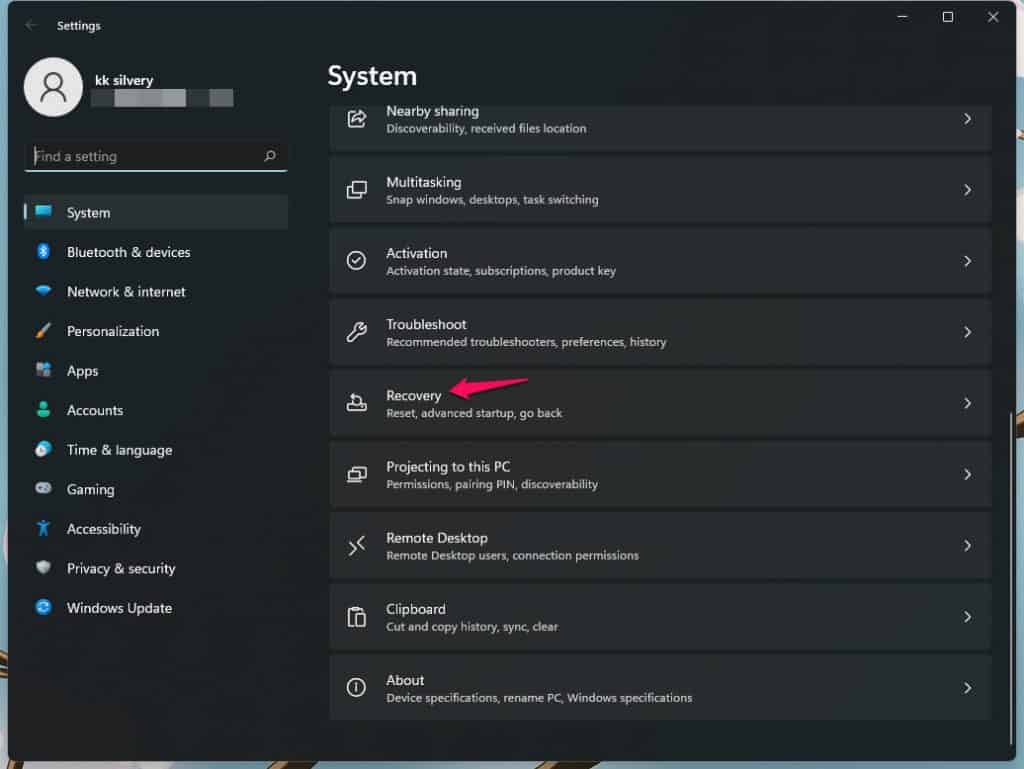Open Gaming settings label
This screenshot has width=1024, height=769.
[x=90, y=490]
